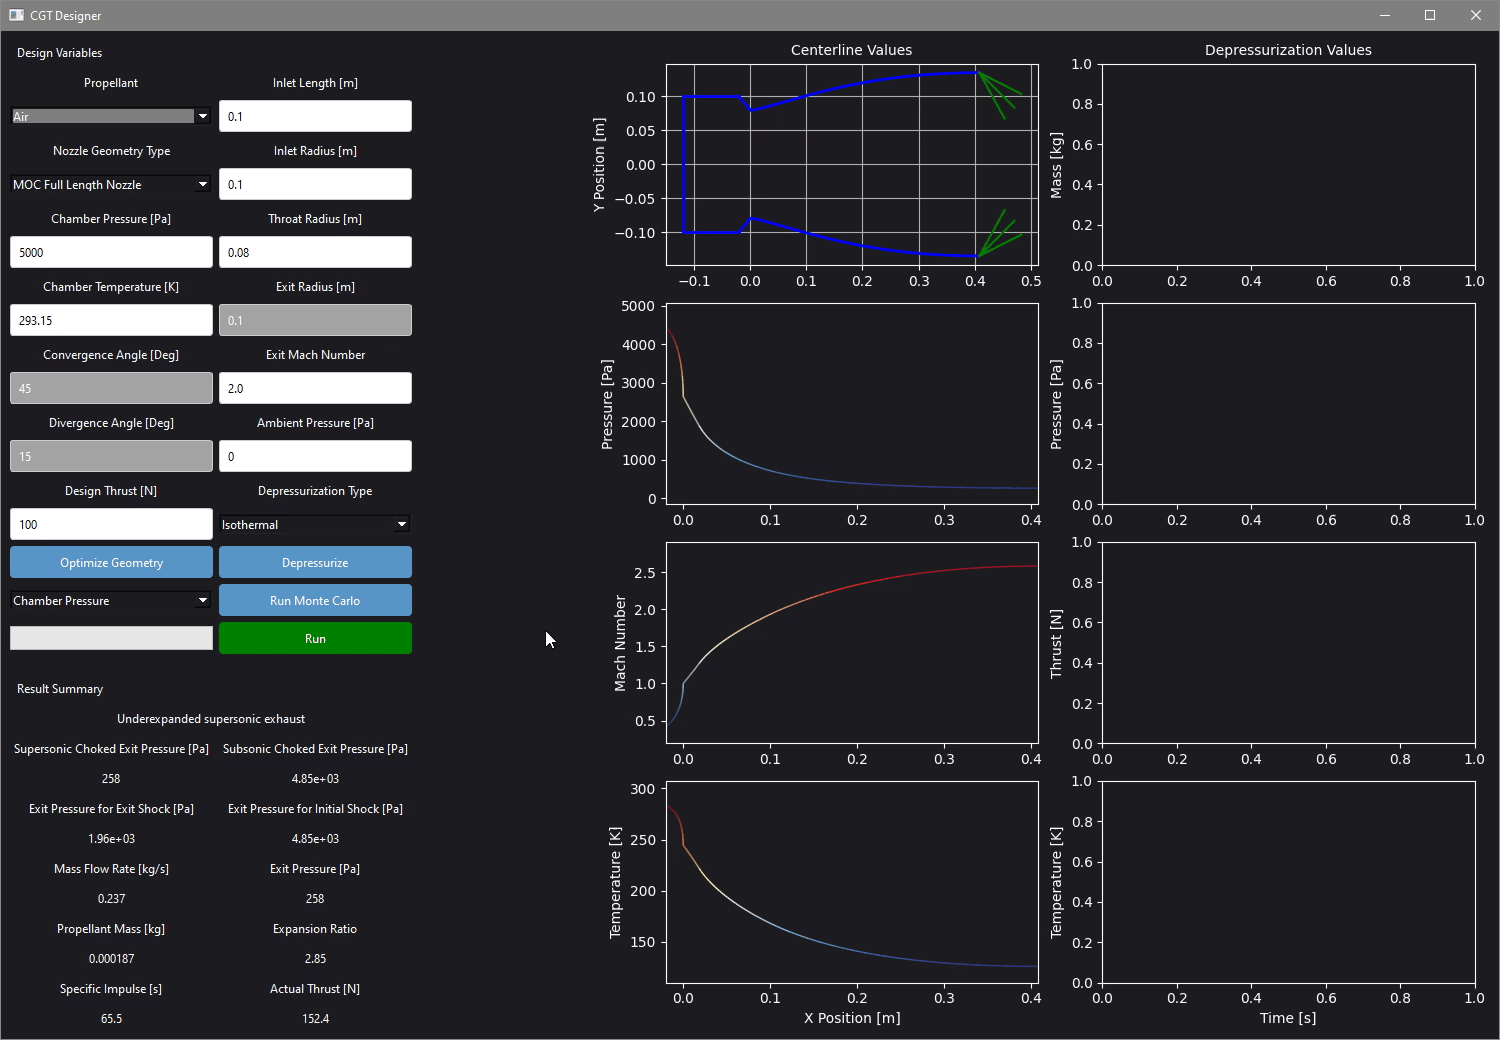Click the nozzle geometry Centerline Values plot

tap(852, 165)
